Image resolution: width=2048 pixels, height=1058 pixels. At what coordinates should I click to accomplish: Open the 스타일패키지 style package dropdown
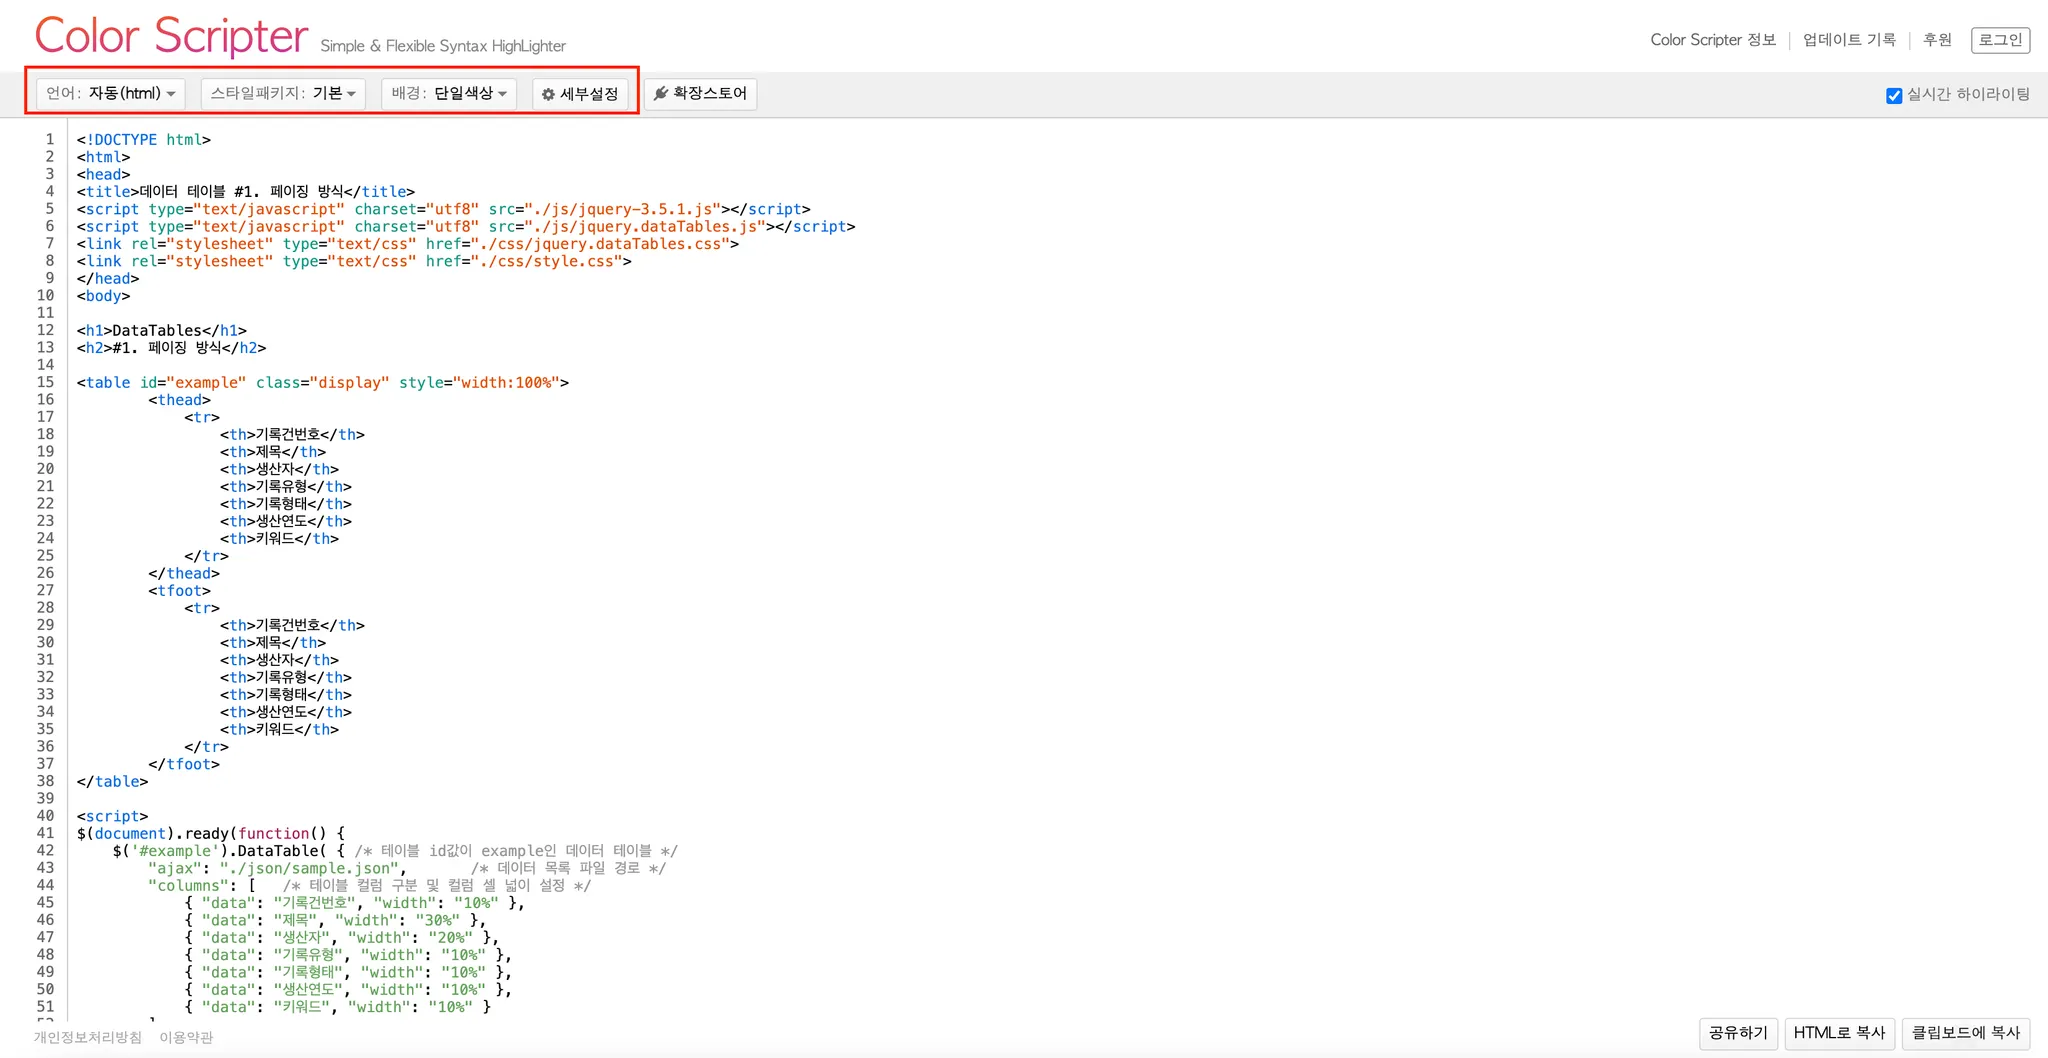click(283, 94)
